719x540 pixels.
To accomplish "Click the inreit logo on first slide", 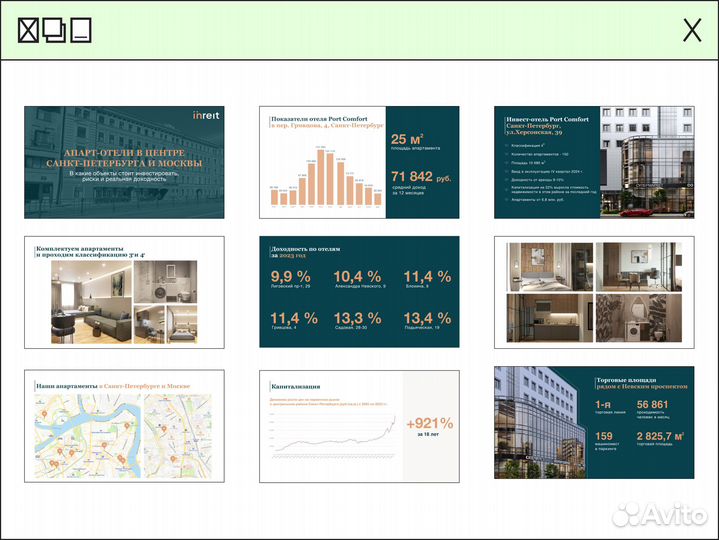I will pos(206,116).
